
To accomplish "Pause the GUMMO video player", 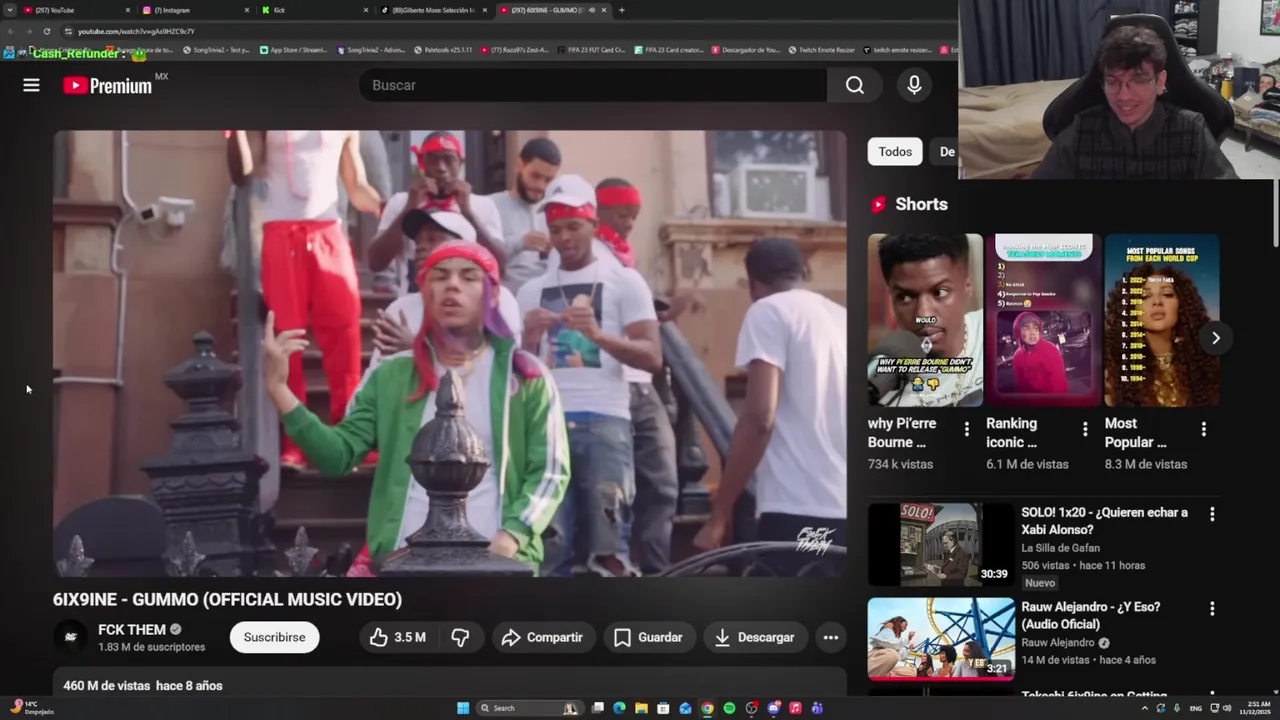I will 450,353.
